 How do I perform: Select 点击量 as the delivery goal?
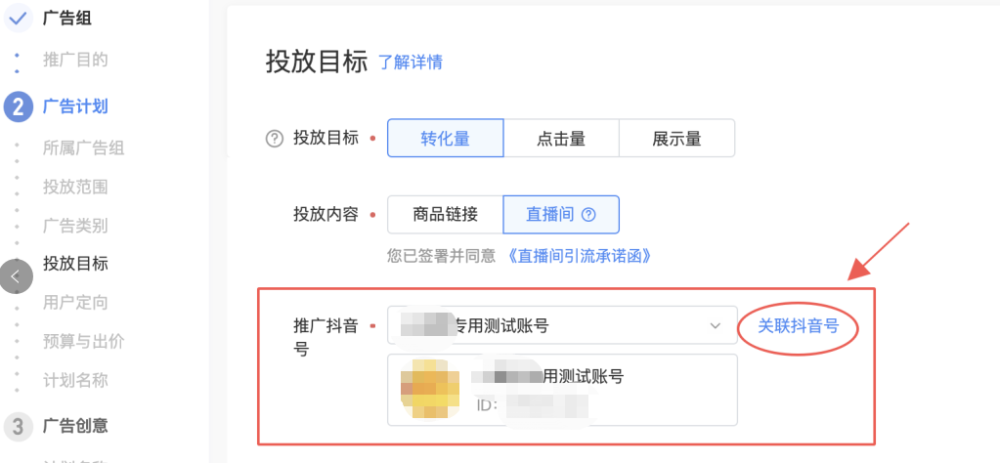(x=561, y=138)
